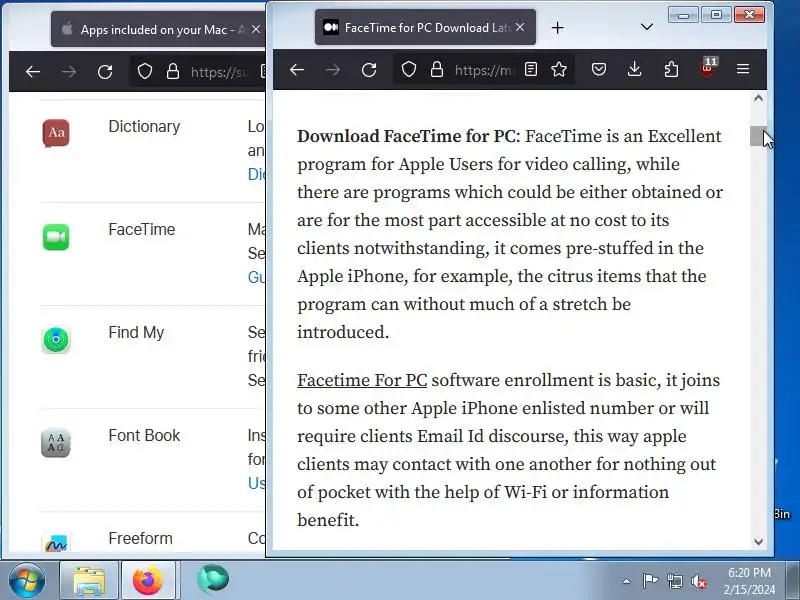Open the clock showing 6:20 PM
This screenshot has width=800, height=600.
[749, 581]
